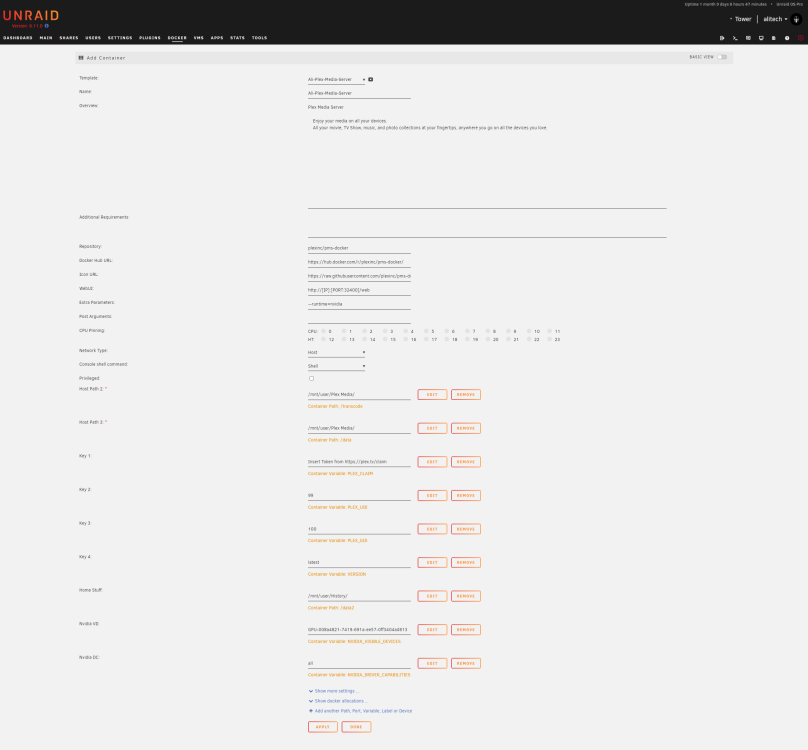The width and height of the screenshot is (808, 750).
Task: Click the plus icon for adding another Path
Action: pyautogui.click(x=311, y=711)
